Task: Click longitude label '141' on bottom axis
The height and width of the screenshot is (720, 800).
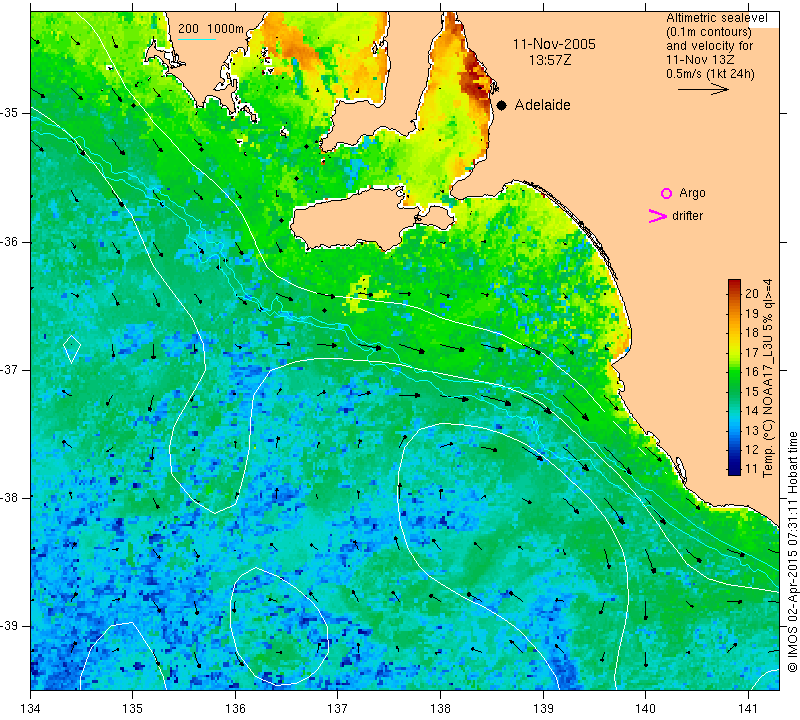Action: (x=748, y=709)
